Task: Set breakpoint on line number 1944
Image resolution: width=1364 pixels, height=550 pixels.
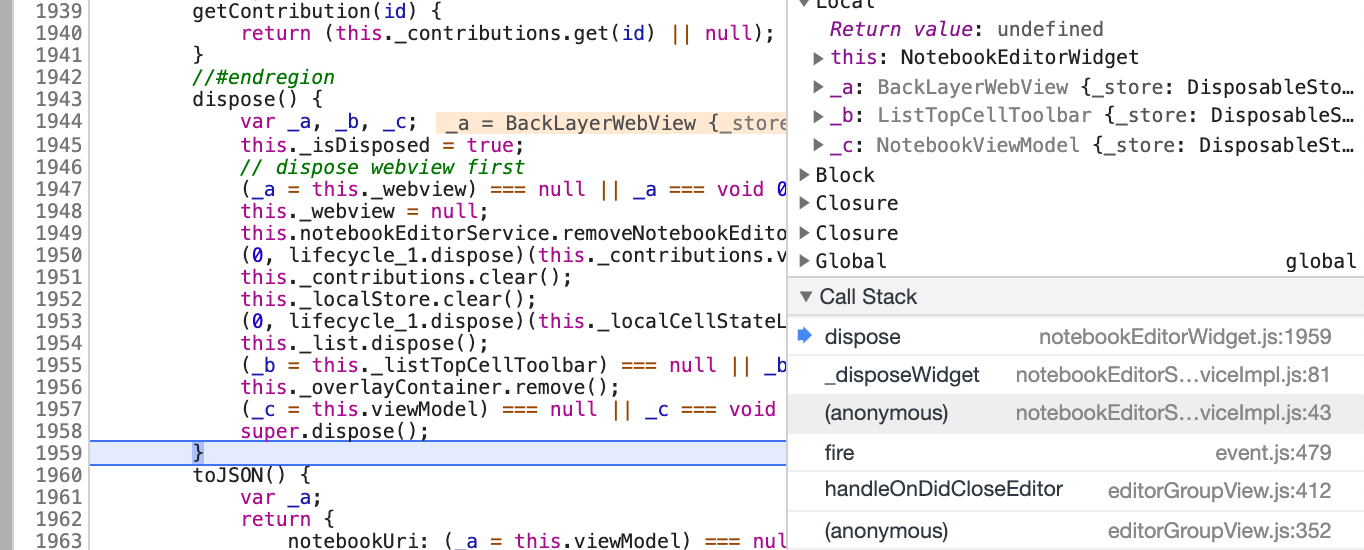Action: tap(61, 122)
